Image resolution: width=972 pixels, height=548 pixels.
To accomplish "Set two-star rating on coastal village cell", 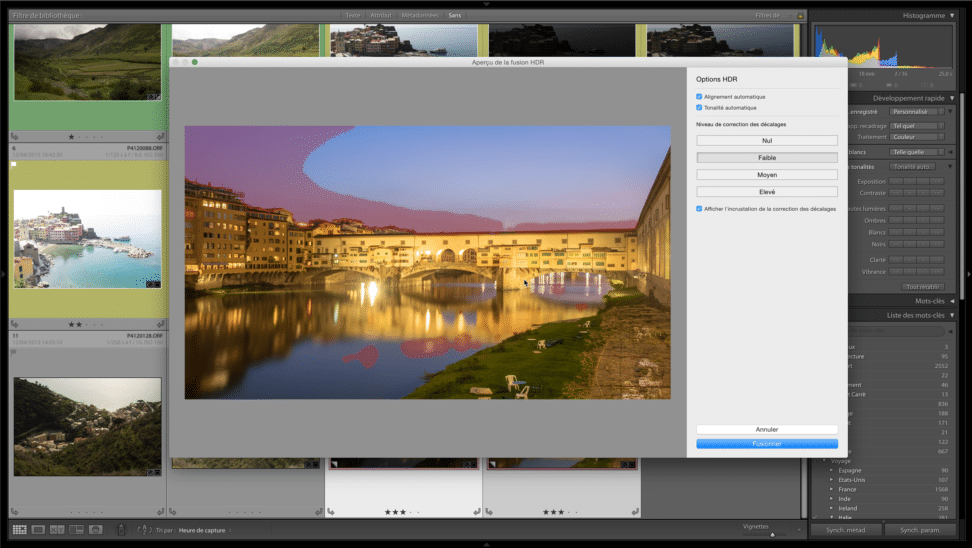I will pyautogui.click(x=79, y=324).
